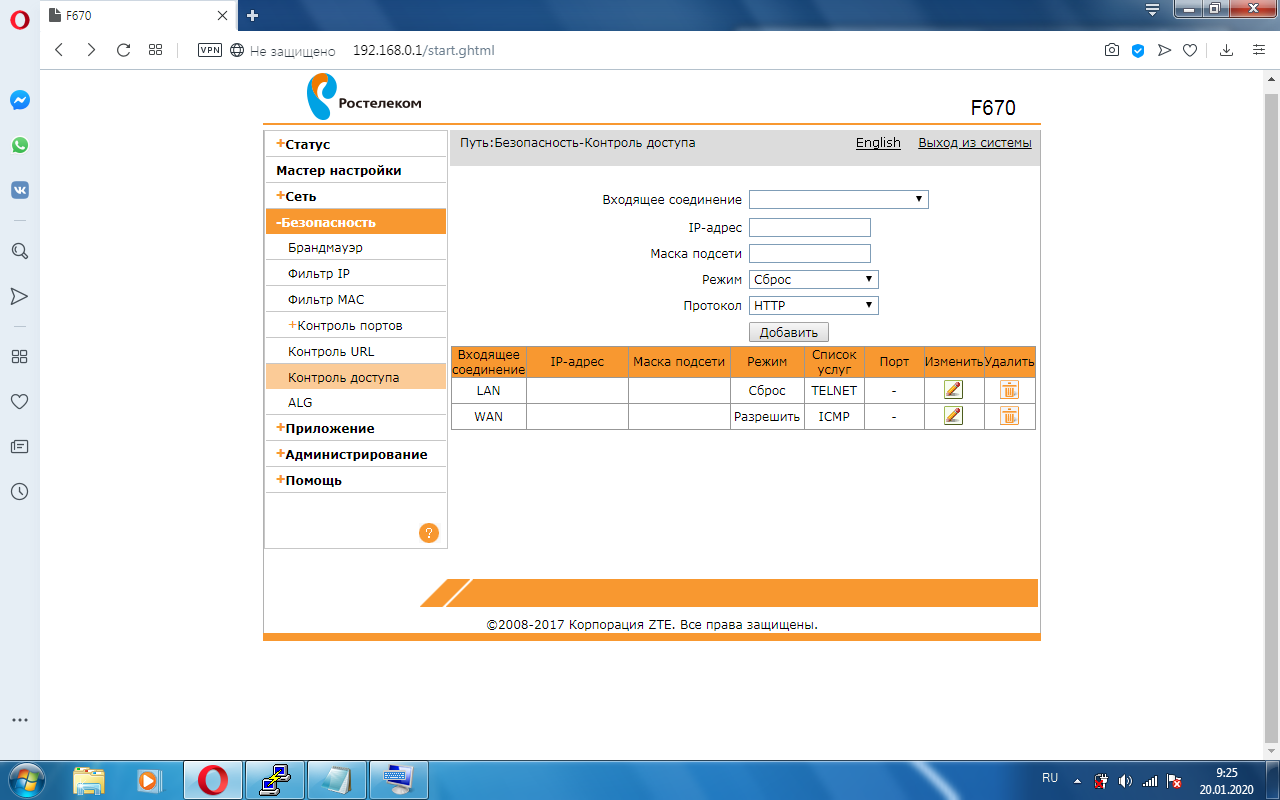The image size is (1280, 800).
Task: Delete the WAN ICMP rule
Action: click(1009, 416)
